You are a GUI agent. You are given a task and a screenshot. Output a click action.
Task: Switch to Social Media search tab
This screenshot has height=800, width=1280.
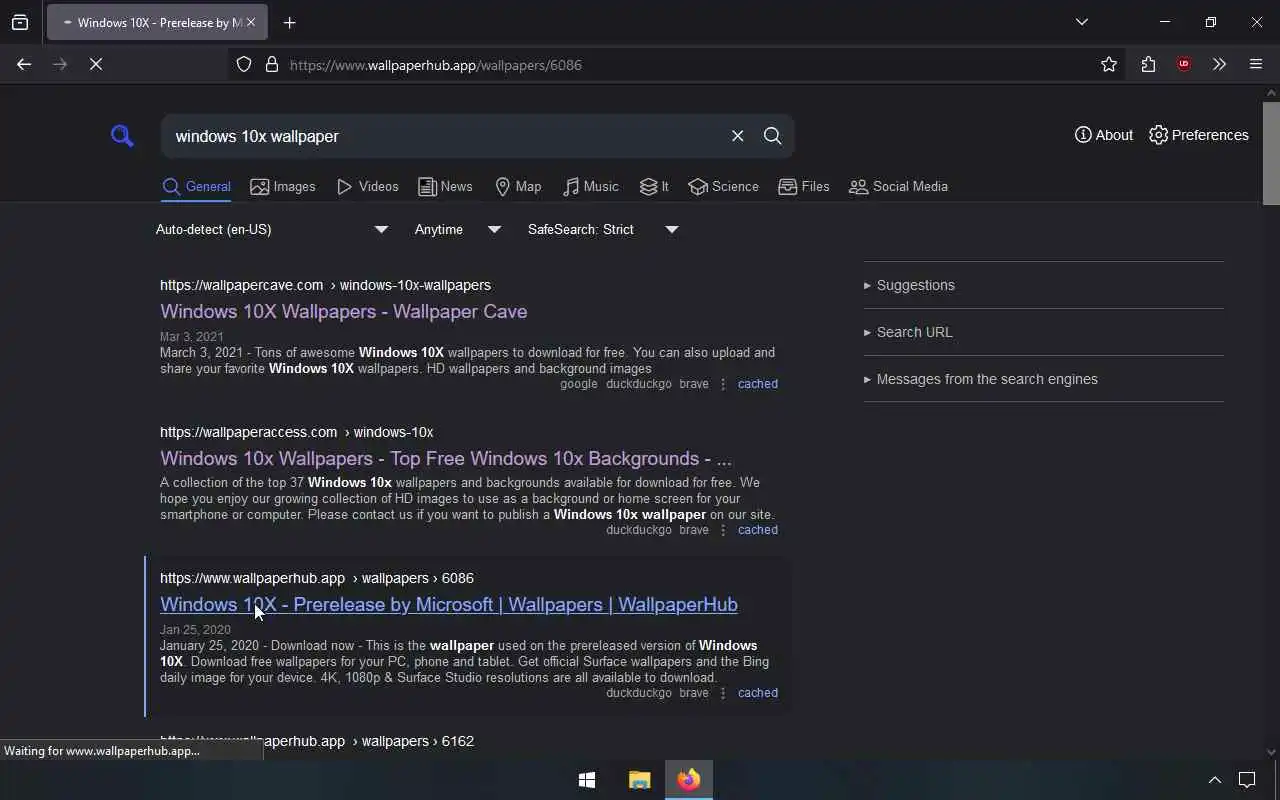click(898, 187)
